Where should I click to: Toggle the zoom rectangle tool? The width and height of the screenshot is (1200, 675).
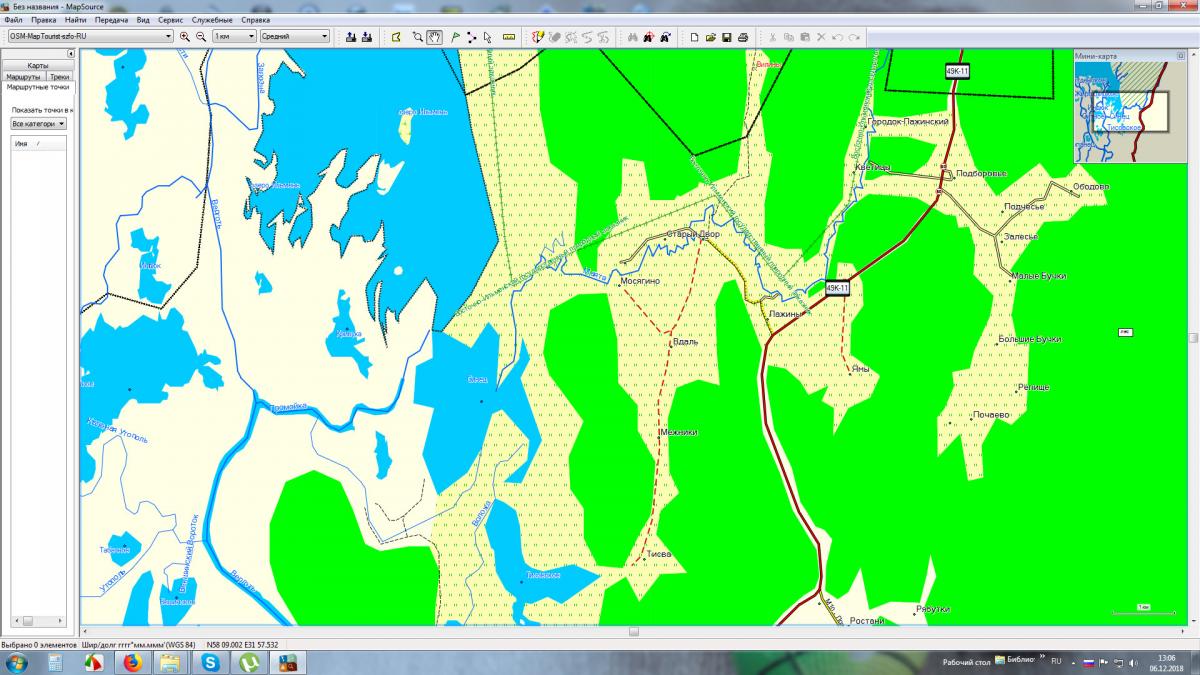pyautogui.click(x=418, y=37)
